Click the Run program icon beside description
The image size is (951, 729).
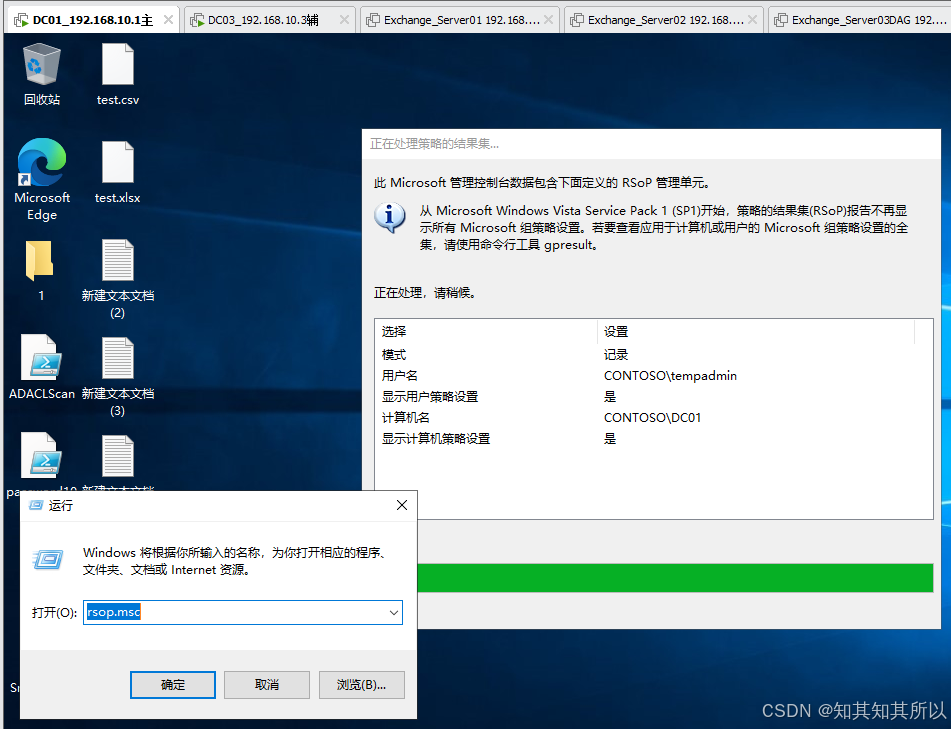pyautogui.click(x=47, y=559)
